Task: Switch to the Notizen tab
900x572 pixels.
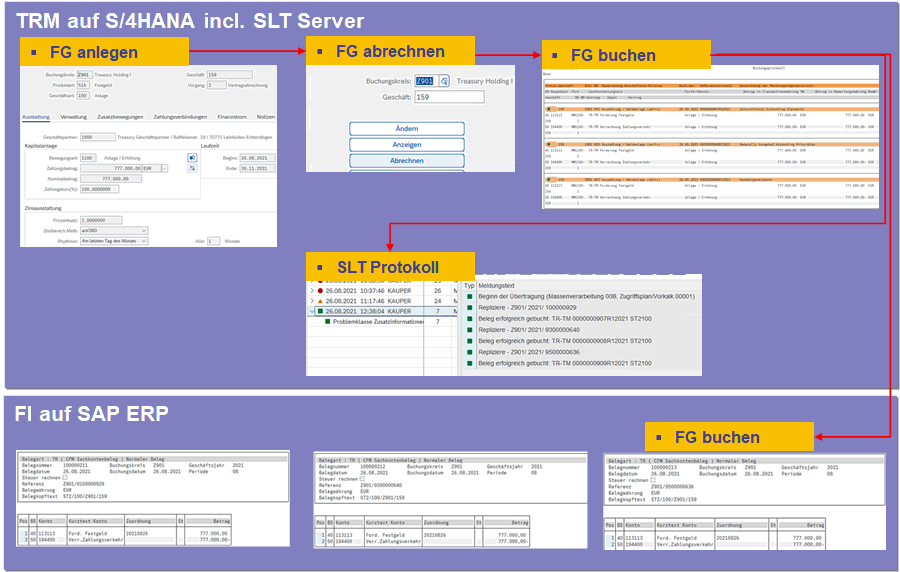Action: 266,116
